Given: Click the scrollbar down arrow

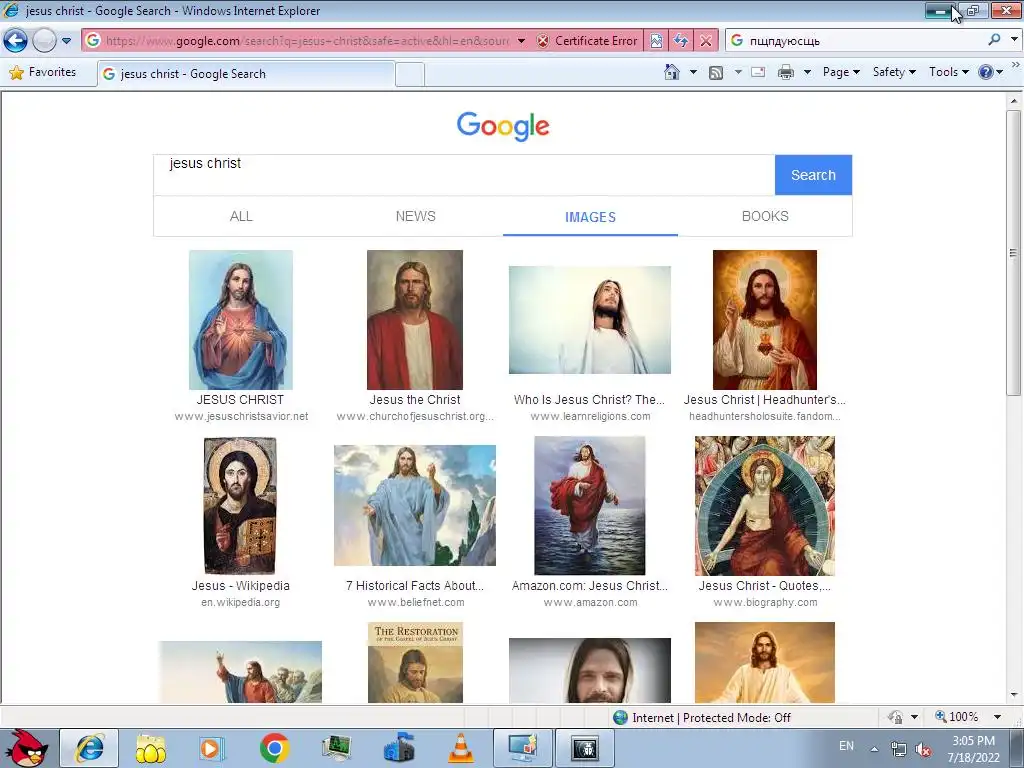Looking at the screenshot, I should [1014, 695].
